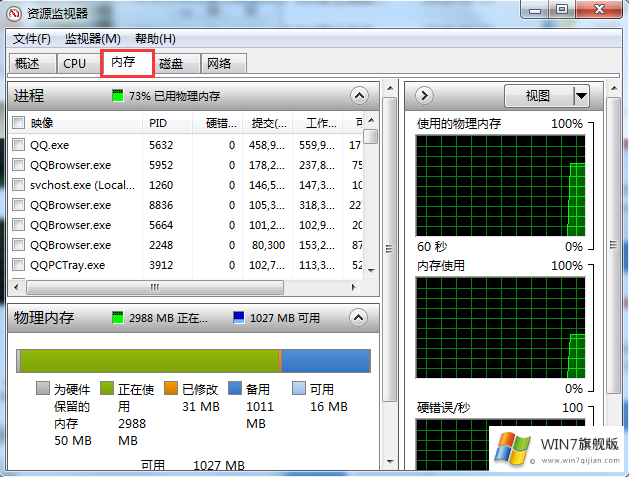This screenshot has height=477, width=629.
Task: Open the 帮助(H) menu
Action: coord(155,39)
